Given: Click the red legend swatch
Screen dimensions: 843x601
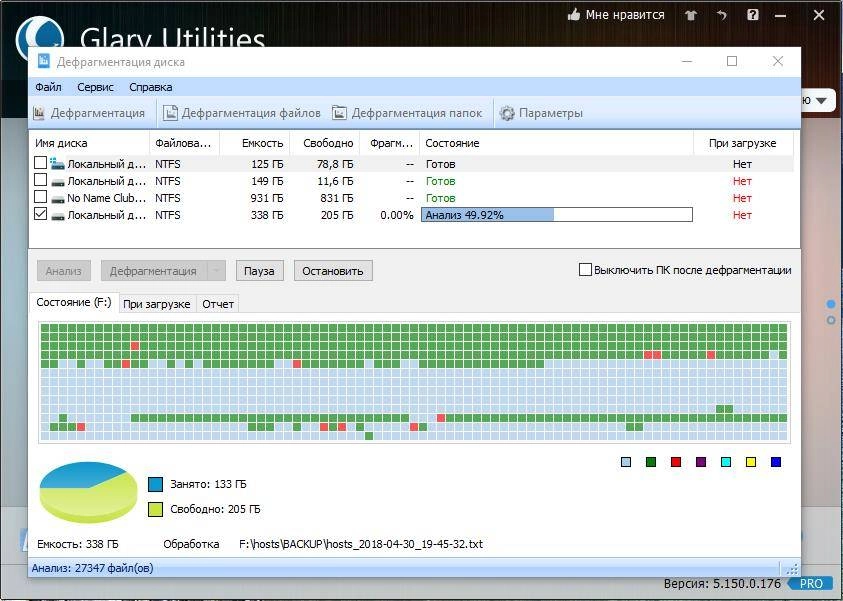Looking at the screenshot, I should (676, 462).
